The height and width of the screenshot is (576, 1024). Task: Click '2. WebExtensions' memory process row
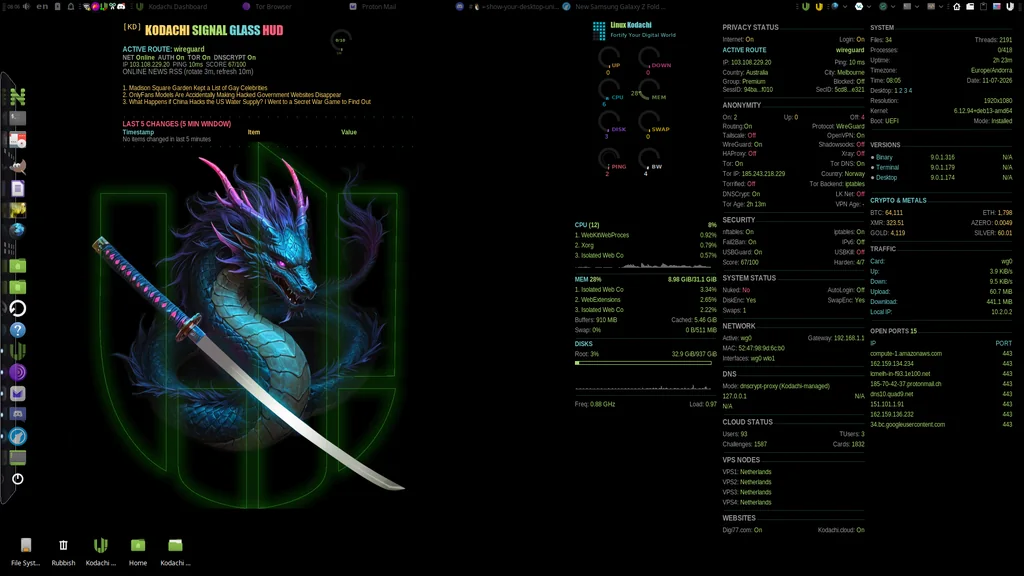pos(645,300)
